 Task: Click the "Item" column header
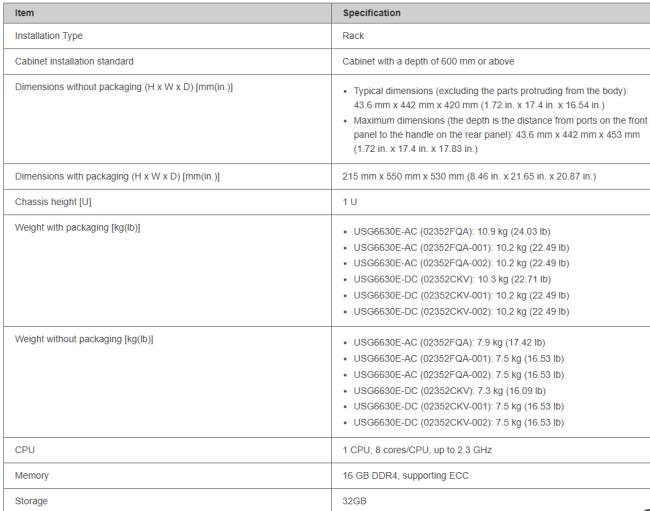[x=25, y=13]
